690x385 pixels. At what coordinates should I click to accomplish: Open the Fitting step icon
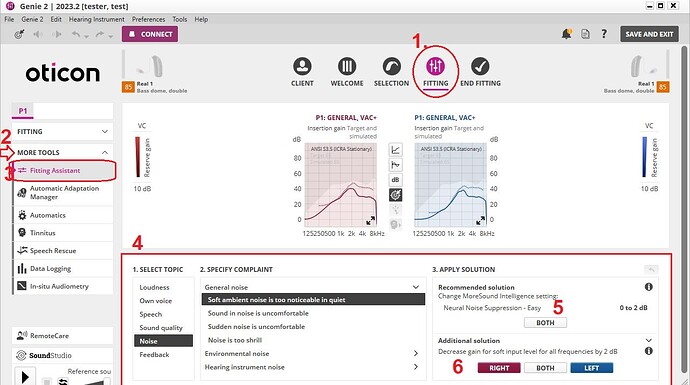pos(436,66)
